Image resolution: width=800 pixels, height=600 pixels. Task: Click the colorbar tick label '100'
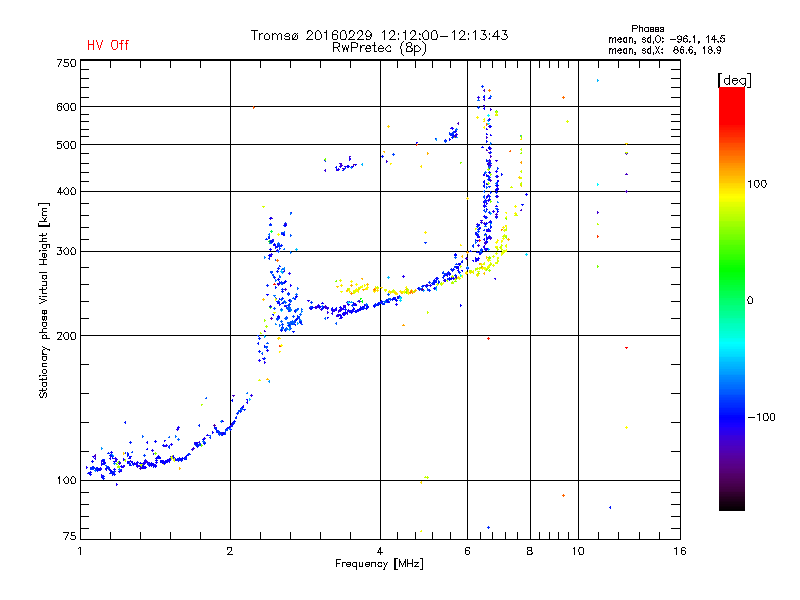click(x=757, y=184)
